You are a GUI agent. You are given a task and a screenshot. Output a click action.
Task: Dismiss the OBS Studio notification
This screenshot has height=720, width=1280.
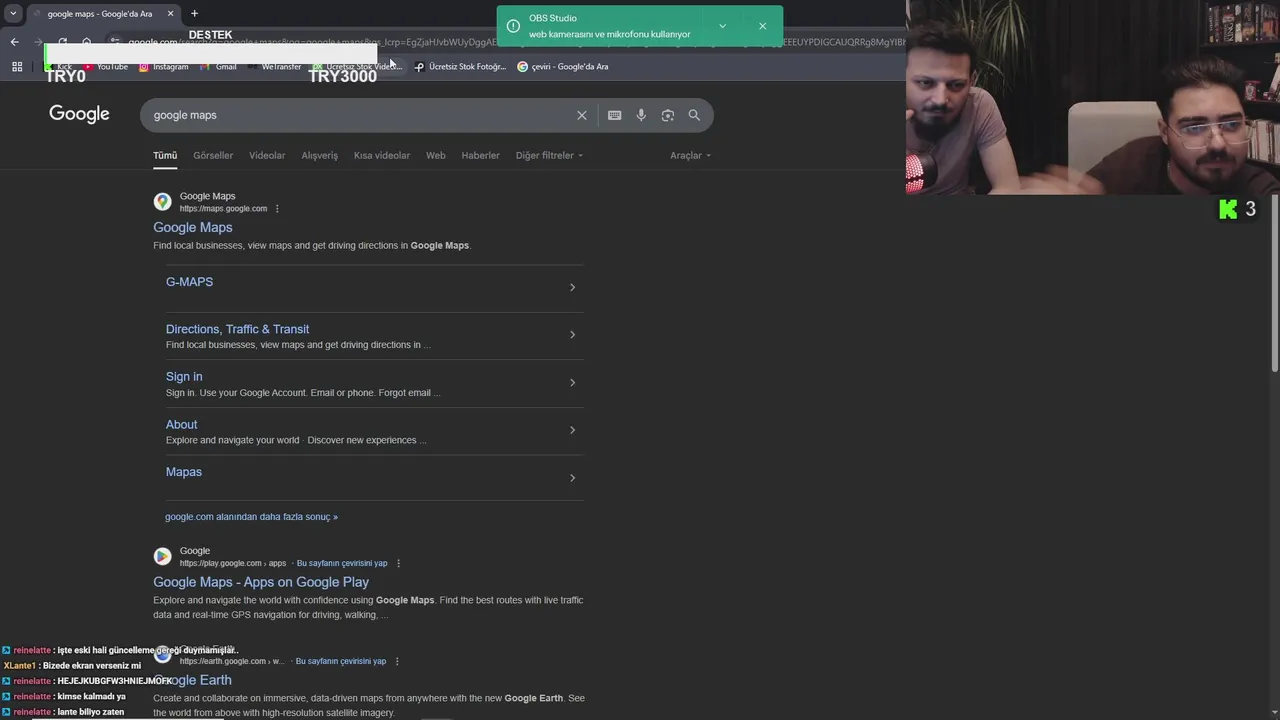coord(762,26)
